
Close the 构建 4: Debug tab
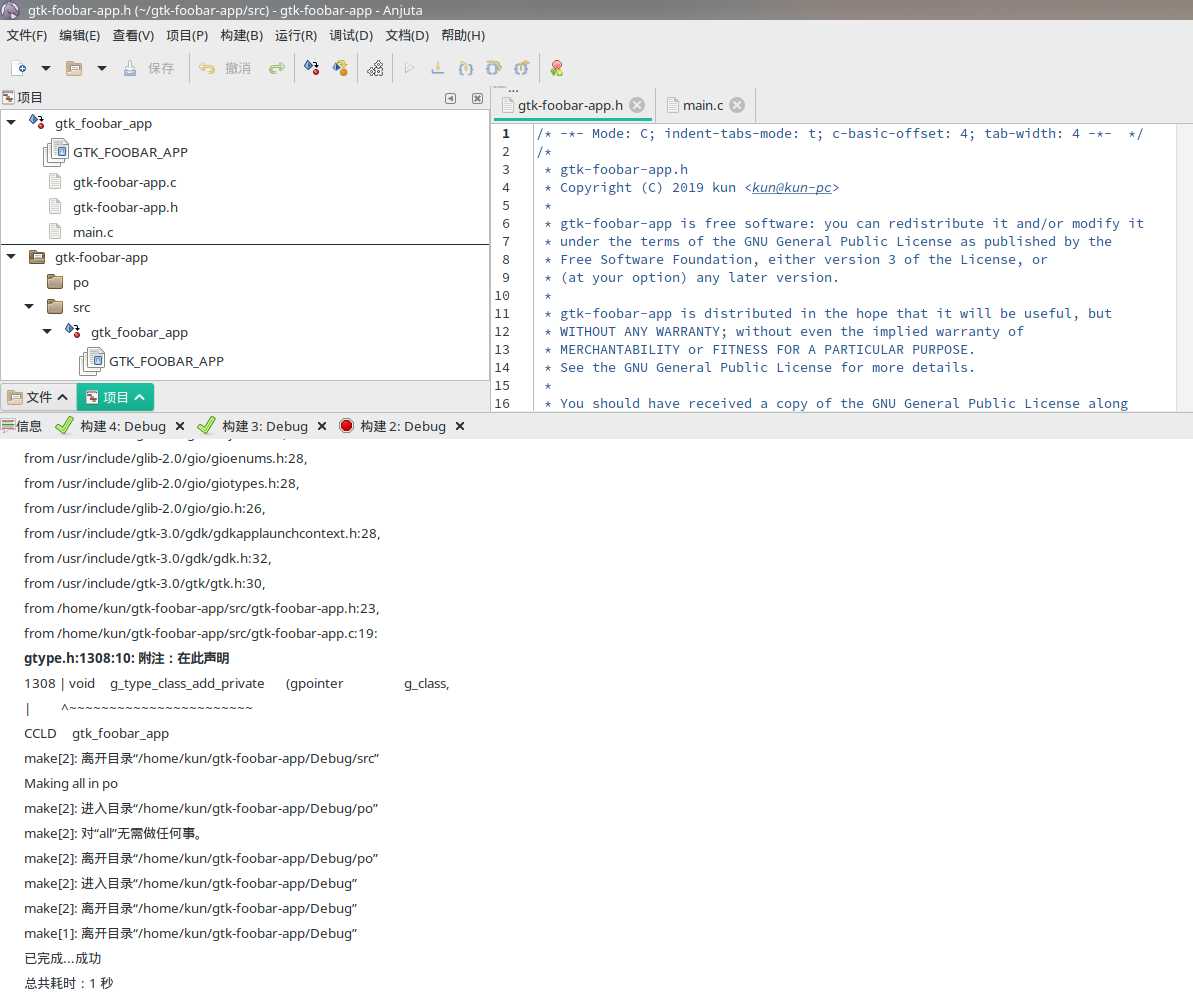(x=180, y=426)
